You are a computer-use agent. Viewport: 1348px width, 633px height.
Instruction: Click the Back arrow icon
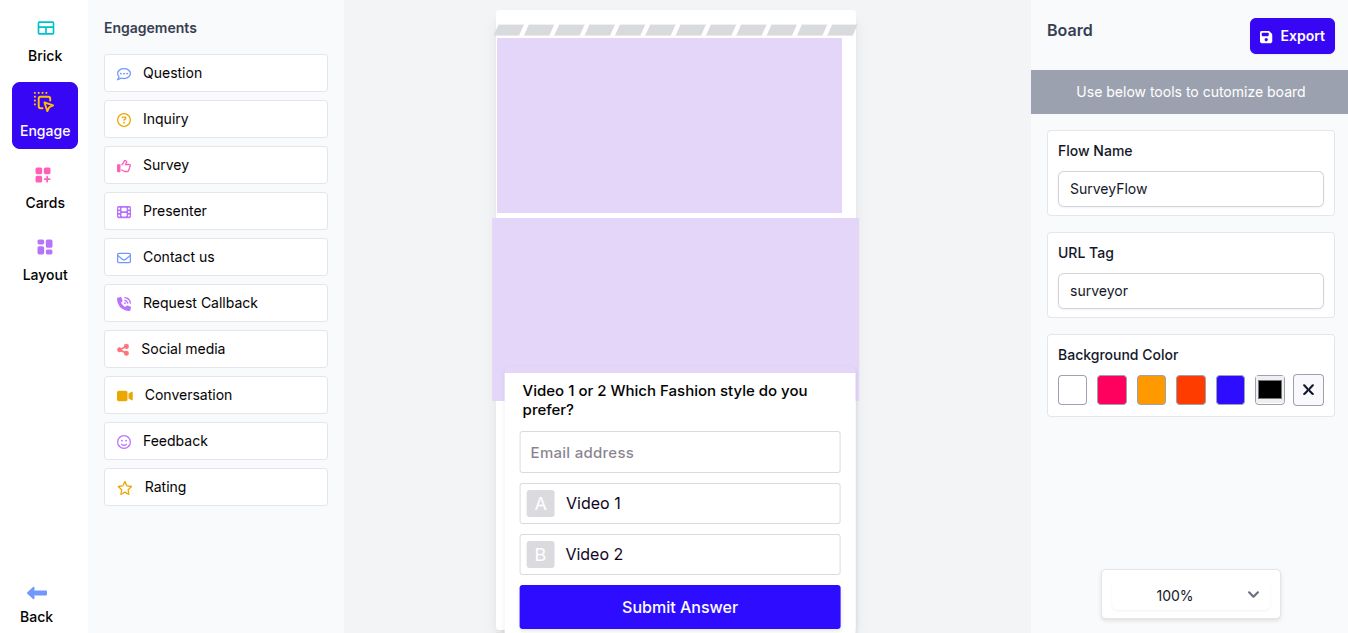click(37, 592)
